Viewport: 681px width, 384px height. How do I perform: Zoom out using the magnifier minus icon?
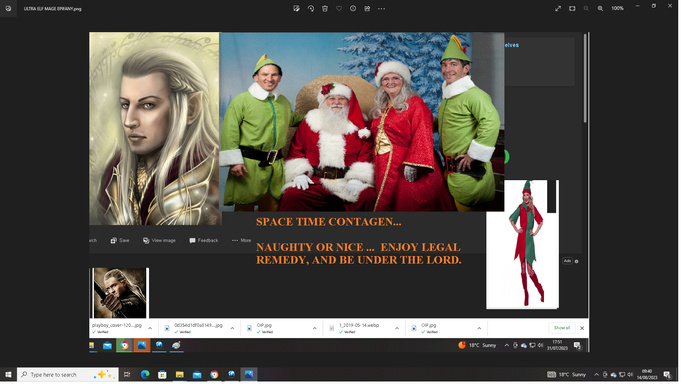pos(586,8)
